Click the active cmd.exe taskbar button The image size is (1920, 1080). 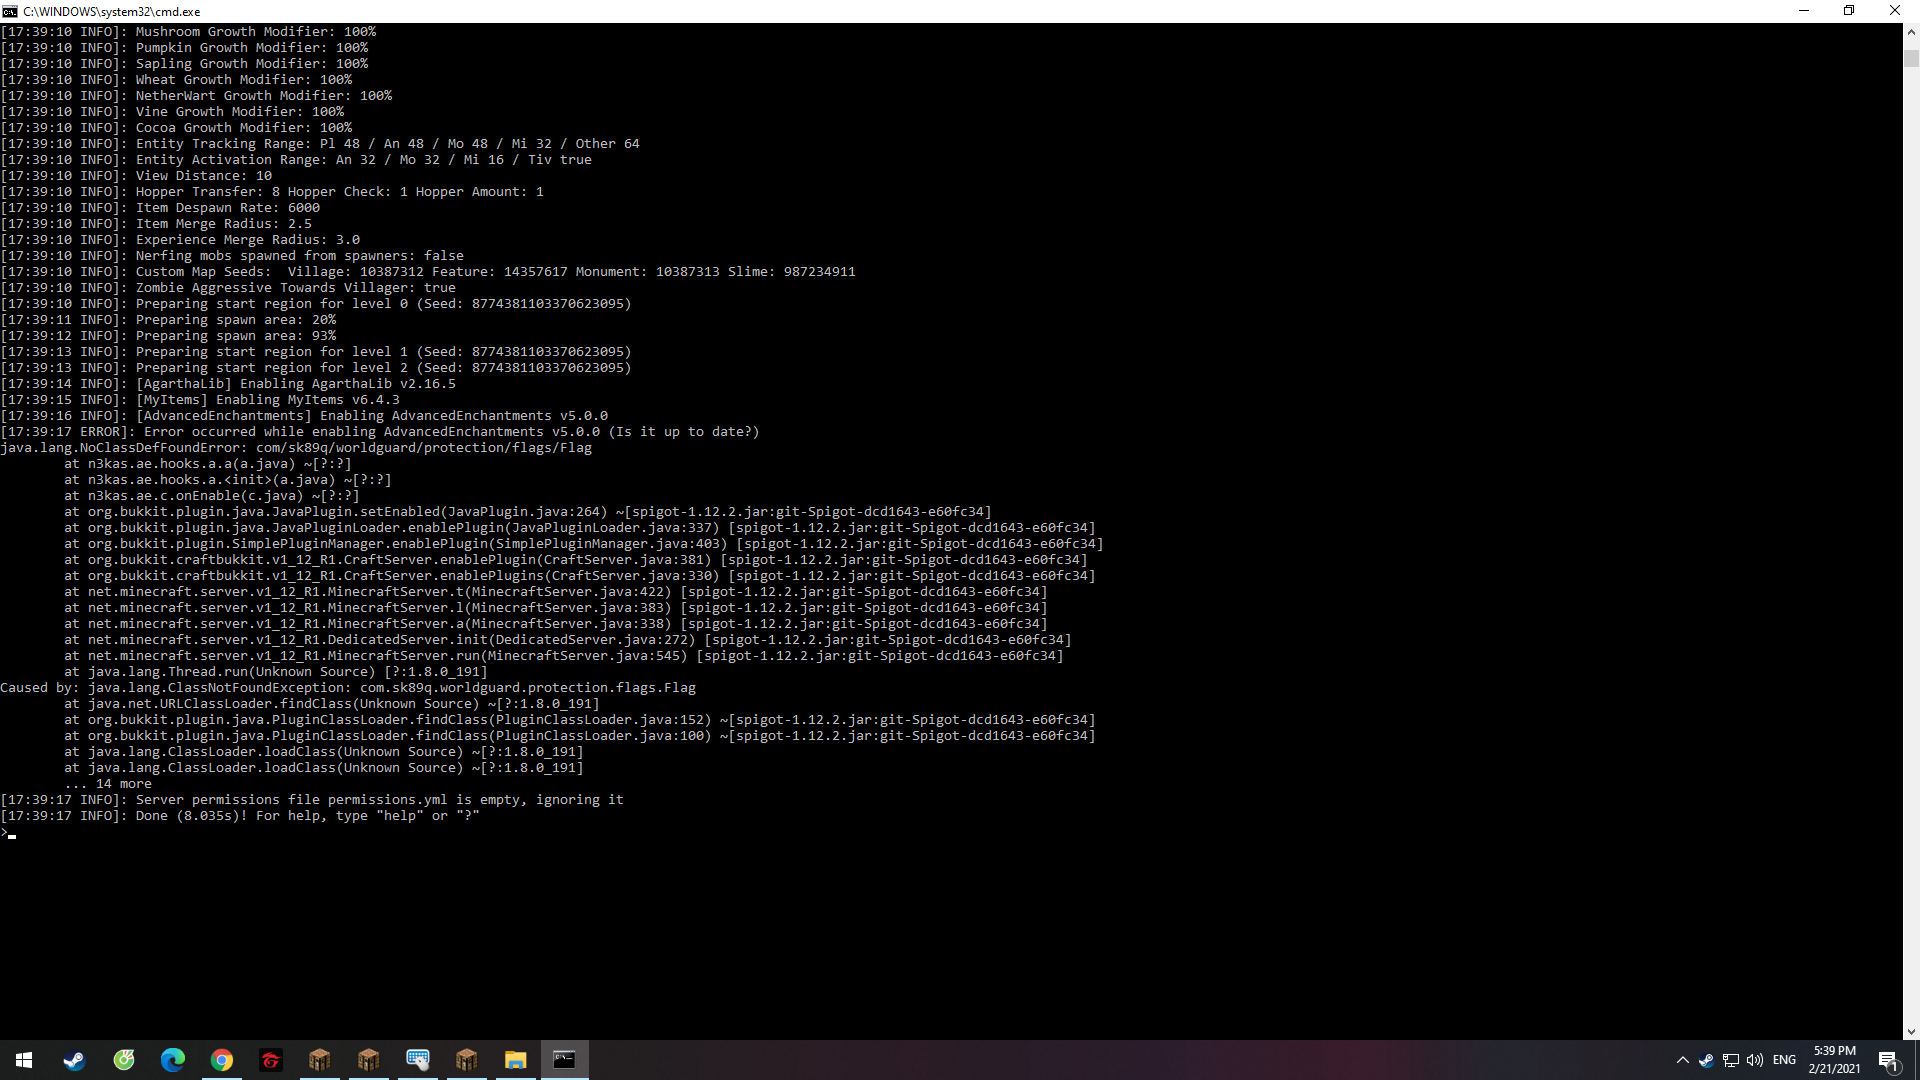[x=565, y=1060]
